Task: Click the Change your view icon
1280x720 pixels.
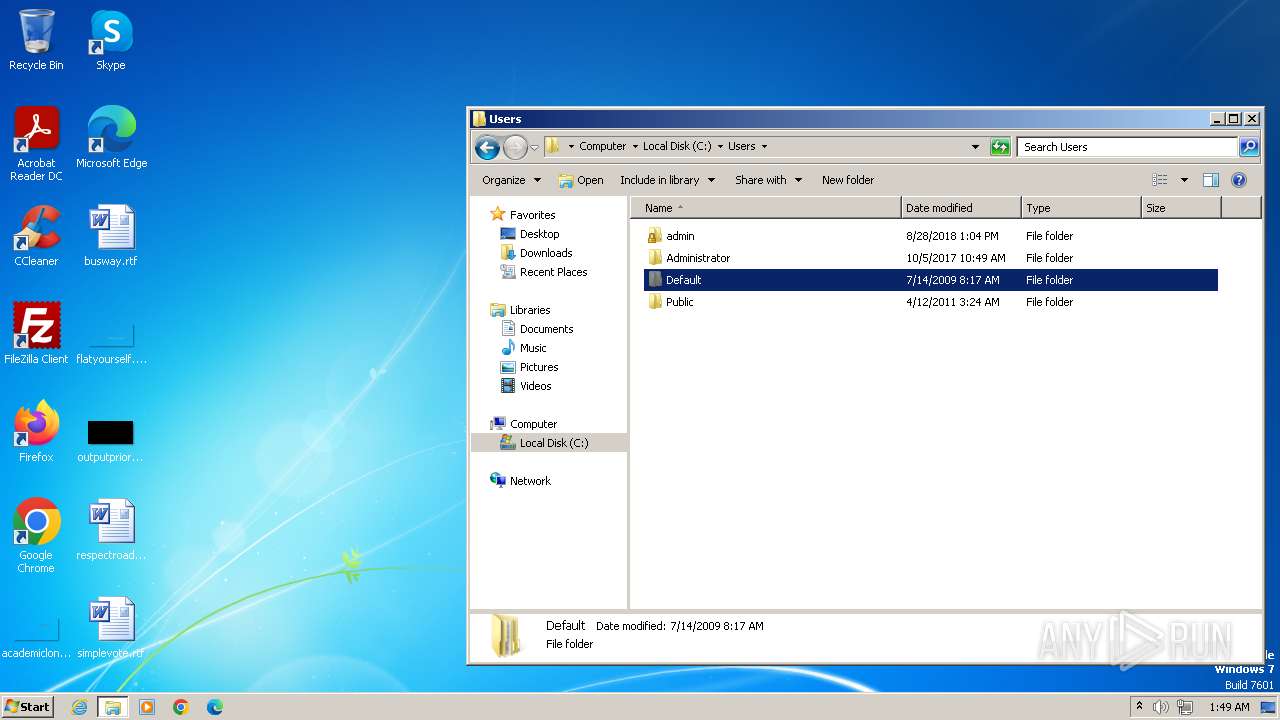Action: (1160, 180)
